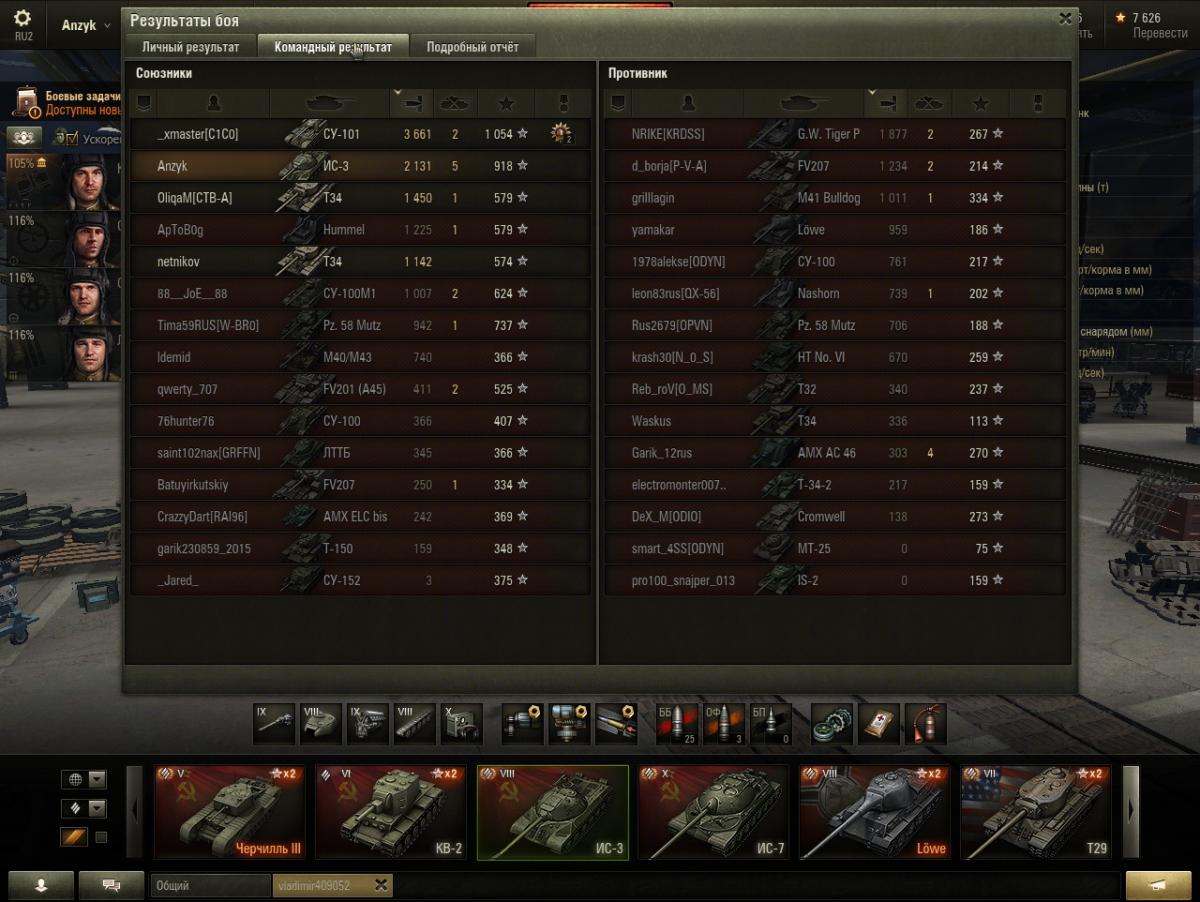The height and width of the screenshot is (902, 1200).
Task: Open the gun rammer equipment slot
Action: pyautogui.click(x=616, y=724)
